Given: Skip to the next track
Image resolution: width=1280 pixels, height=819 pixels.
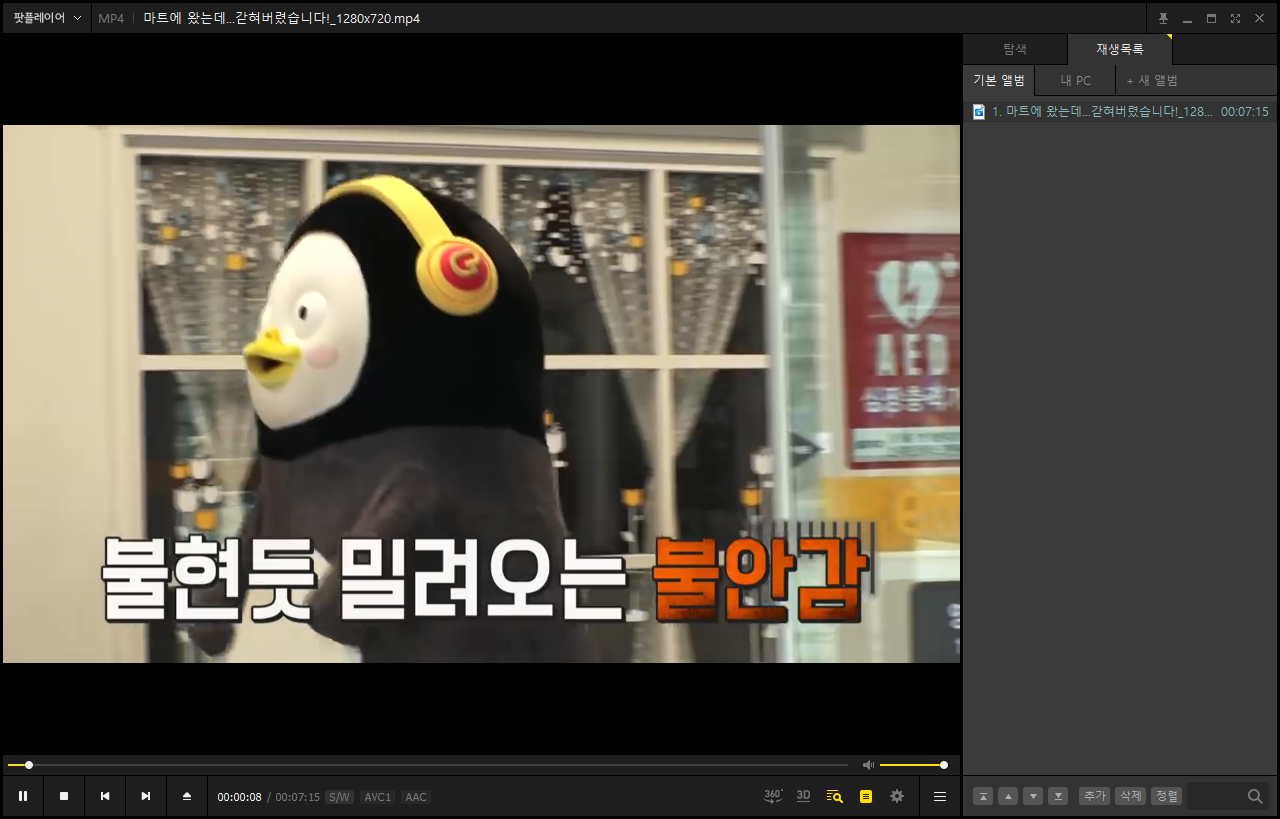Looking at the screenshot, I should point(146,796).
